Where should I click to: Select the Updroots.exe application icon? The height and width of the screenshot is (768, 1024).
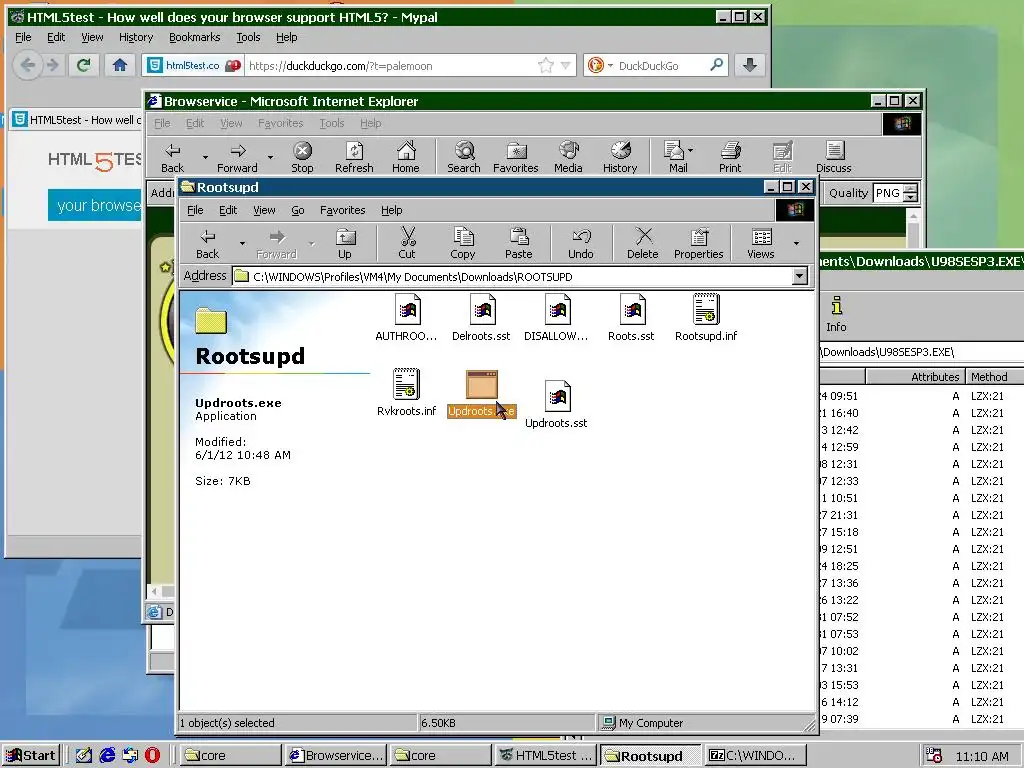coord(482,392)
